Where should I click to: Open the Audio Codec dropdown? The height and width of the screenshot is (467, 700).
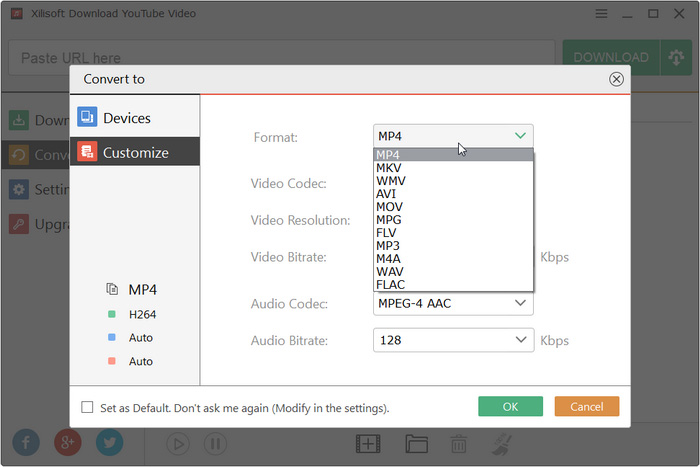coord(453,303)
